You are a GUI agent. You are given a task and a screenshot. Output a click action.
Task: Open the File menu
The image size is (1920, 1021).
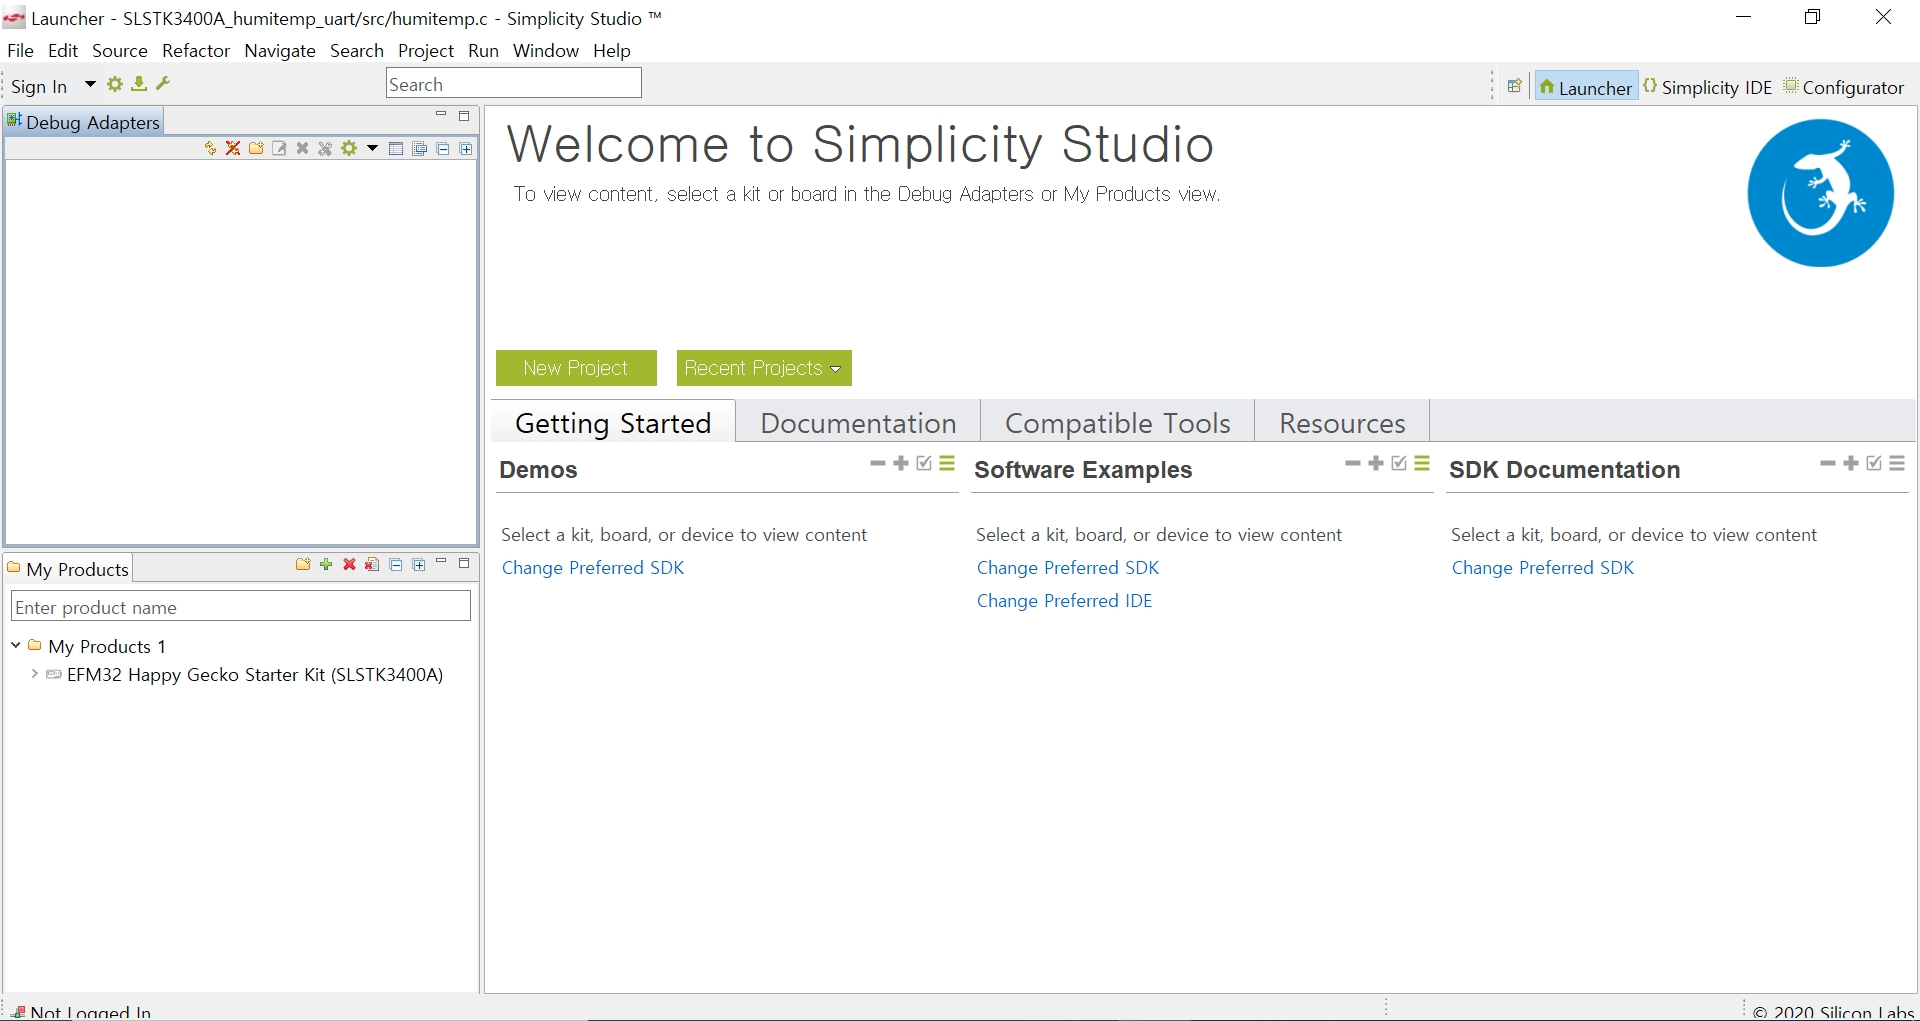(20, 50)
